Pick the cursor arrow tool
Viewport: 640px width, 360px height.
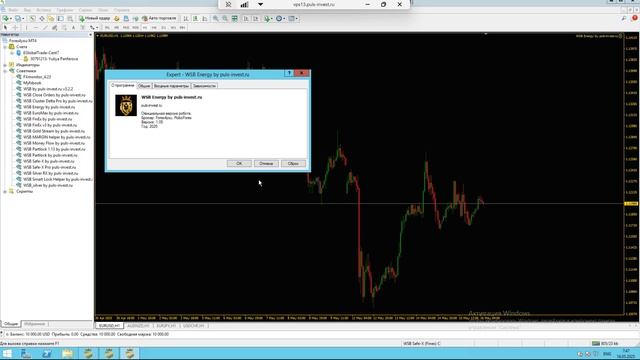(x=5, y=27)
